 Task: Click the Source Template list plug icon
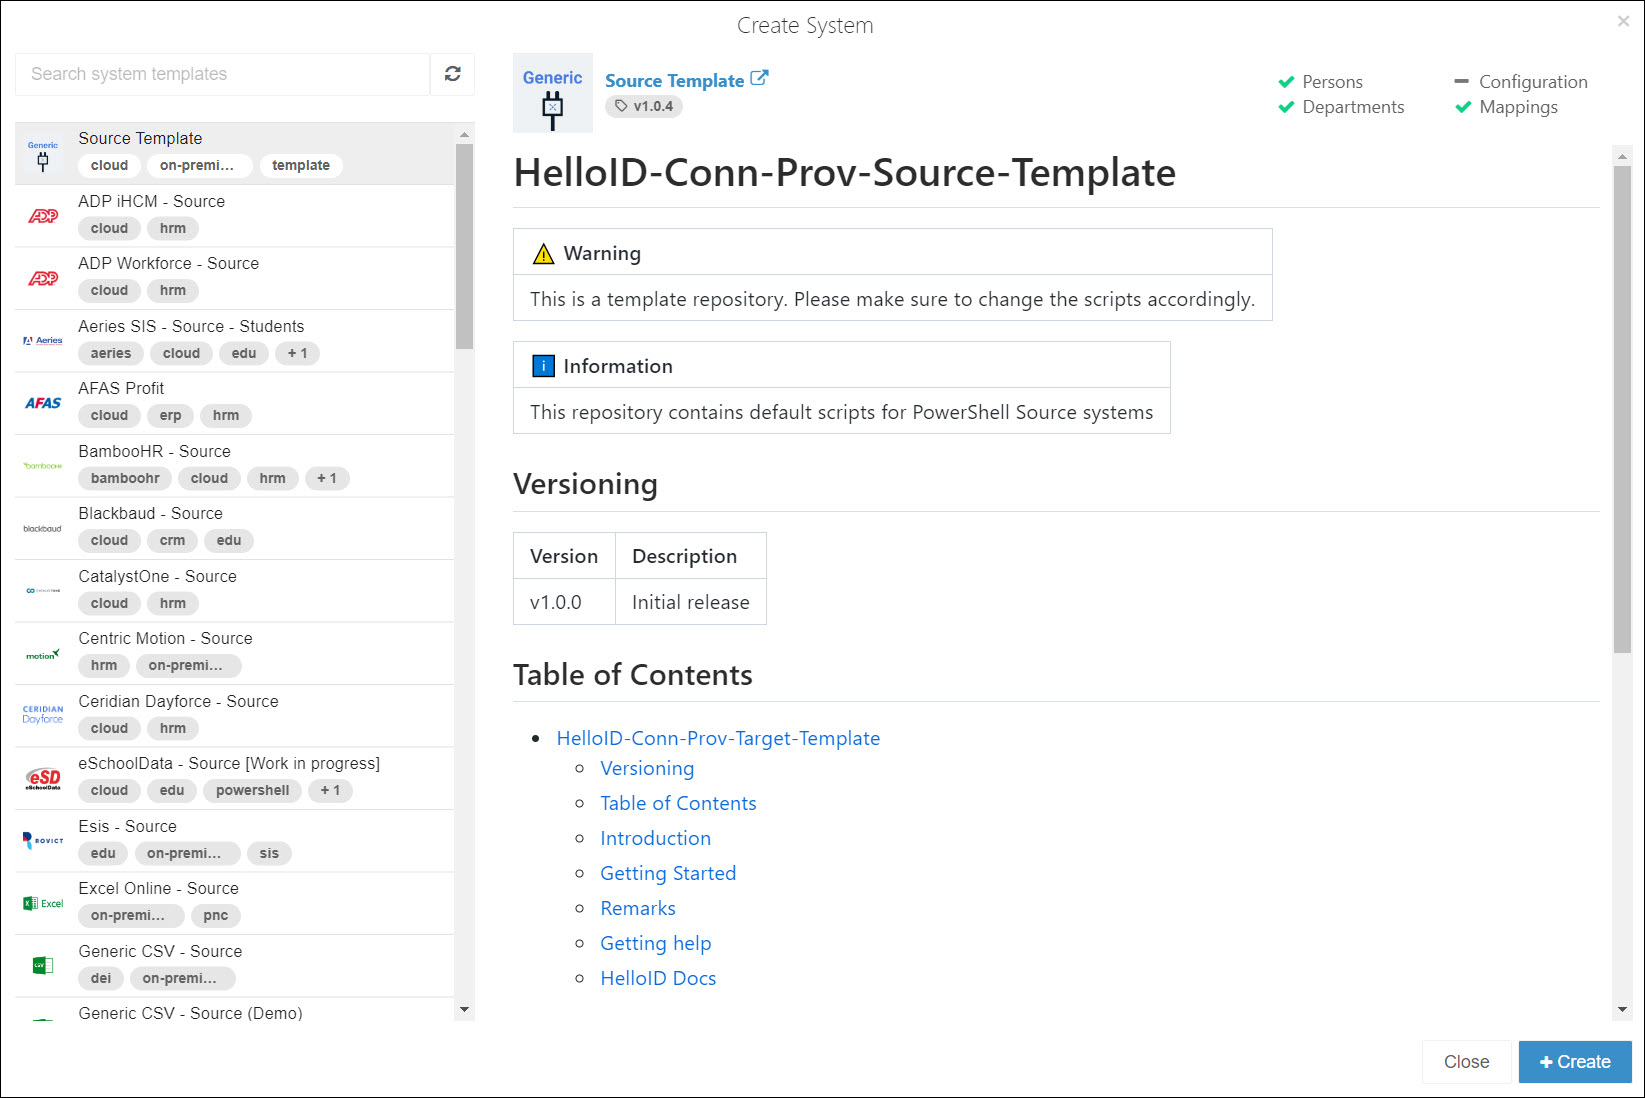[43, 156]
